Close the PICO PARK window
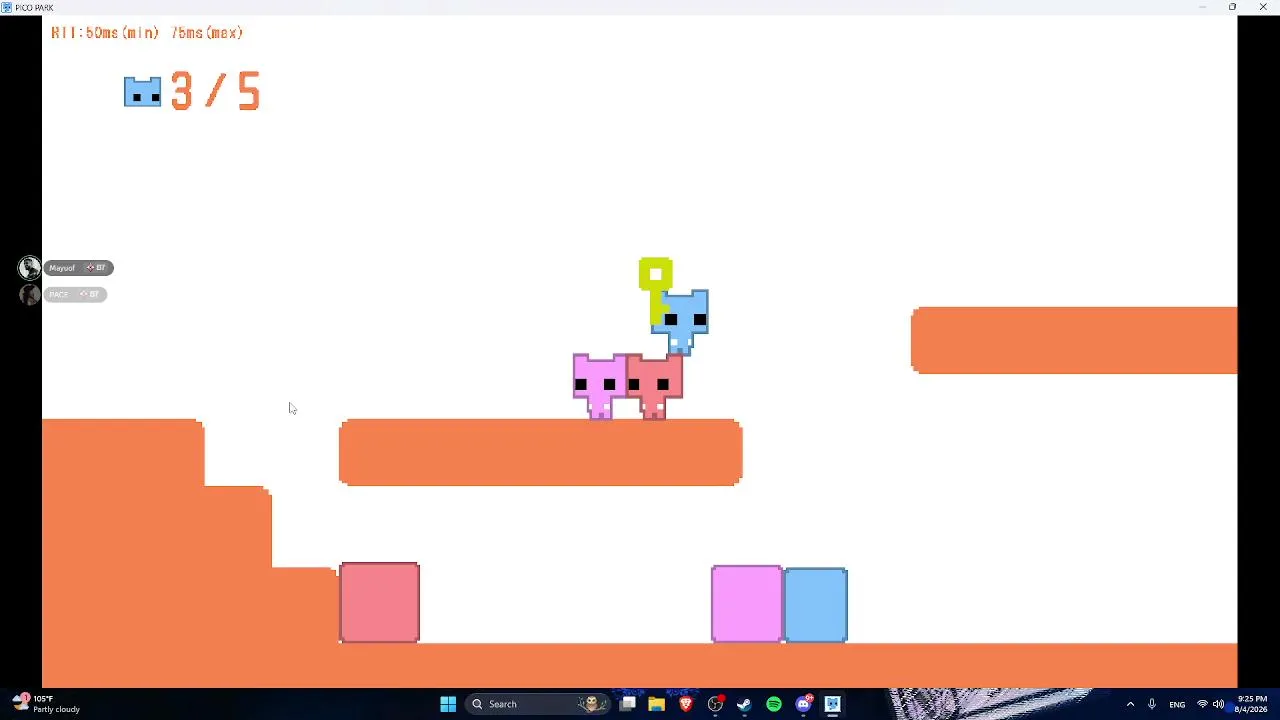Viewport: 1280px width, 720px height. point(1263,7)
